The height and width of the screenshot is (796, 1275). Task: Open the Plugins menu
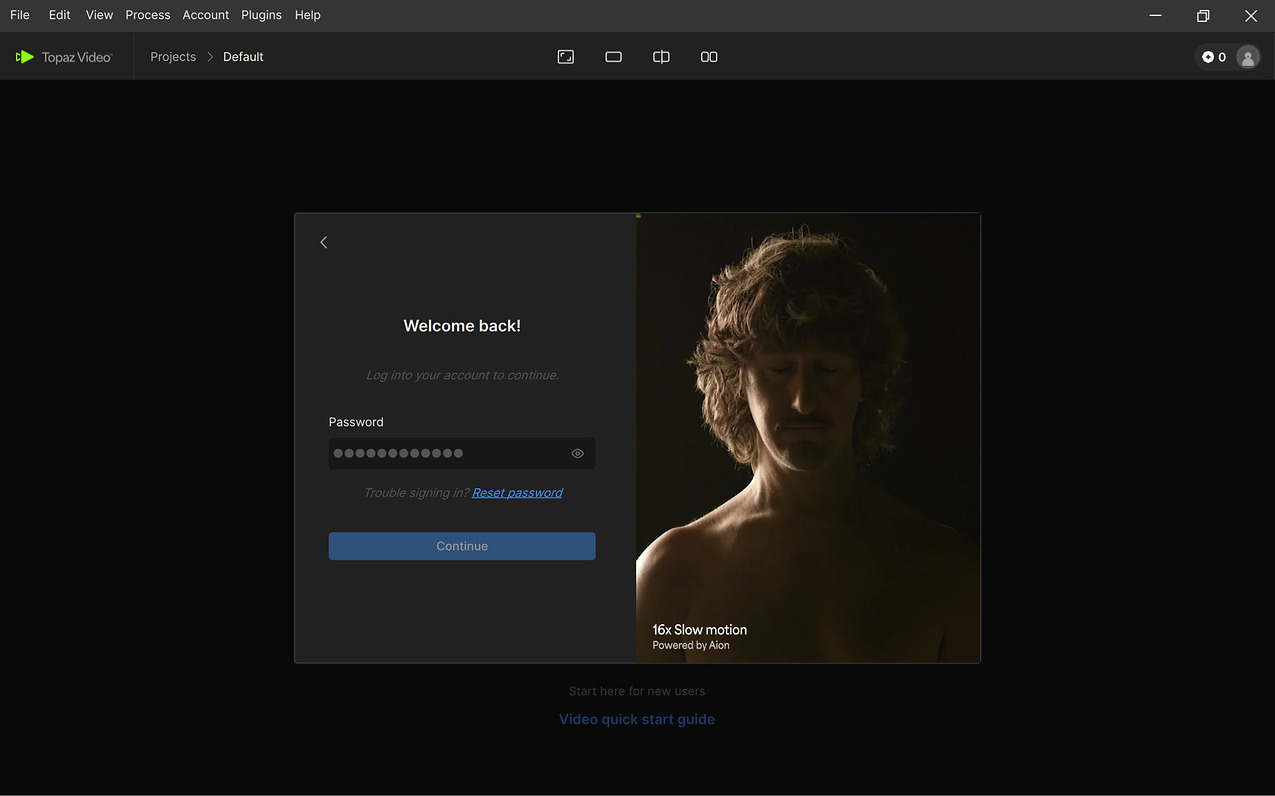point(261,15)
